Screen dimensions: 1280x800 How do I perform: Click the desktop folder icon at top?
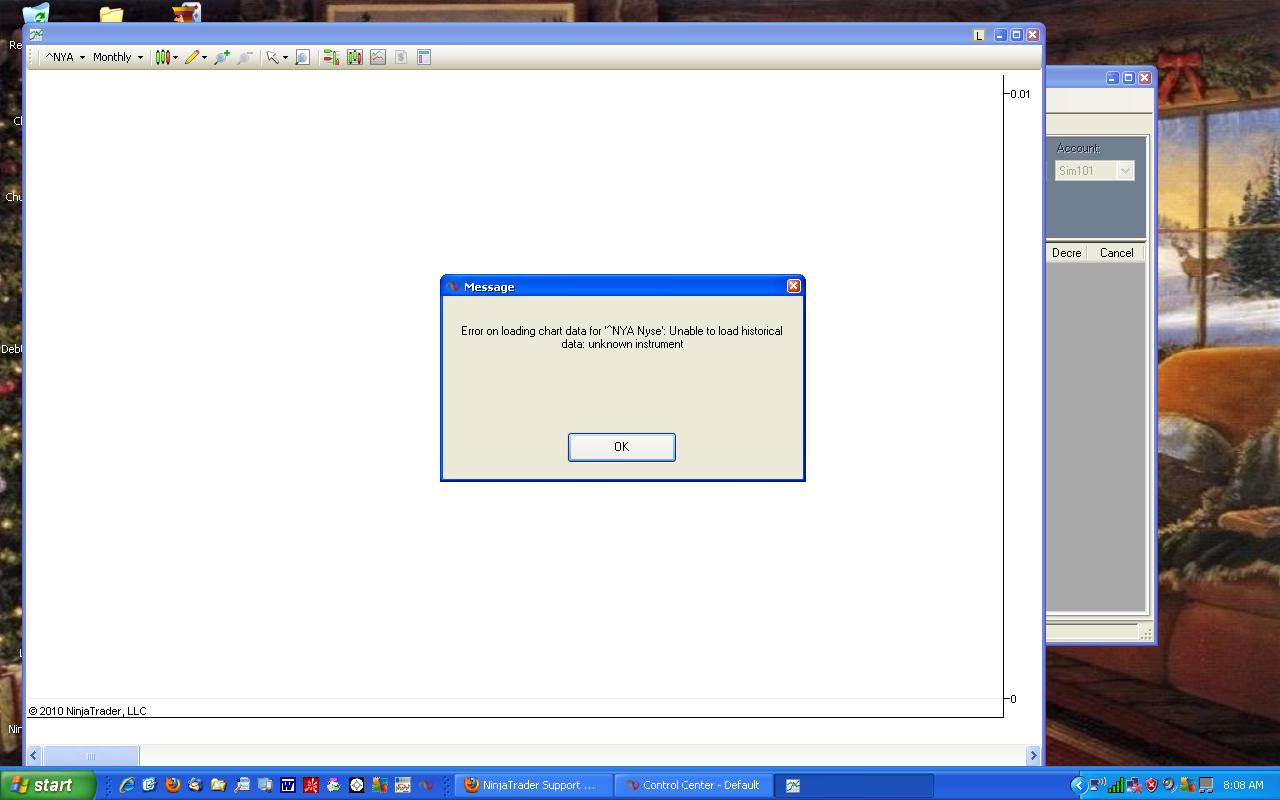coord(111,14)
